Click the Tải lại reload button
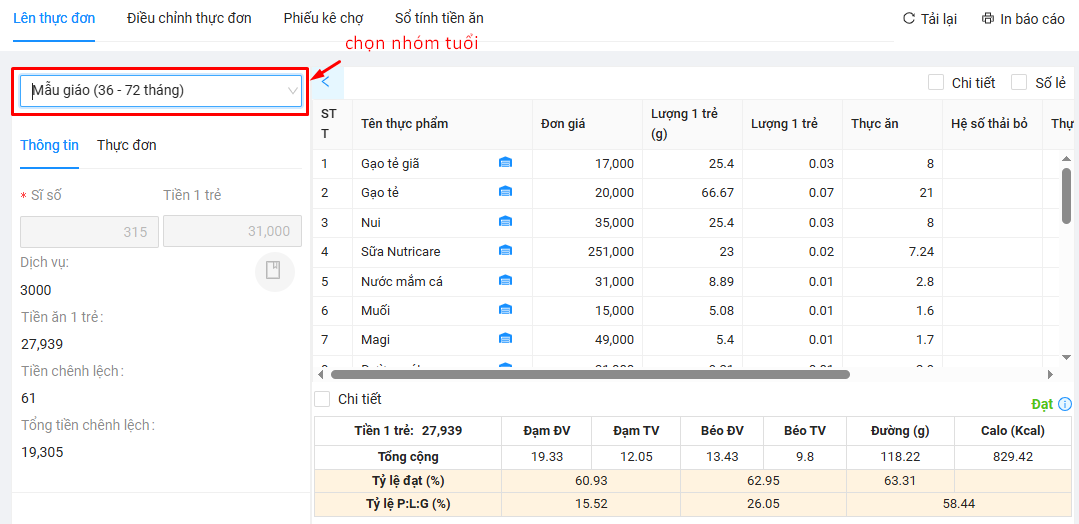 point(929,19)
